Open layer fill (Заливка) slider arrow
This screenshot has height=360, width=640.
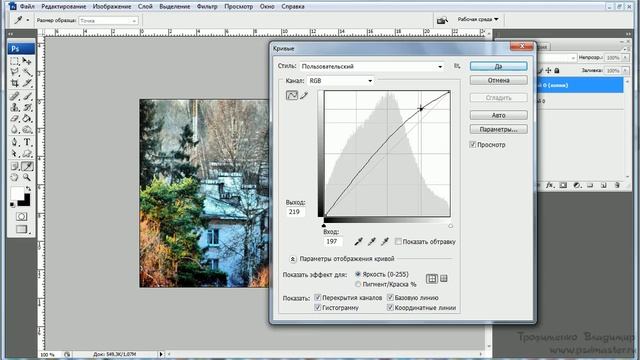tap(625, 71)
